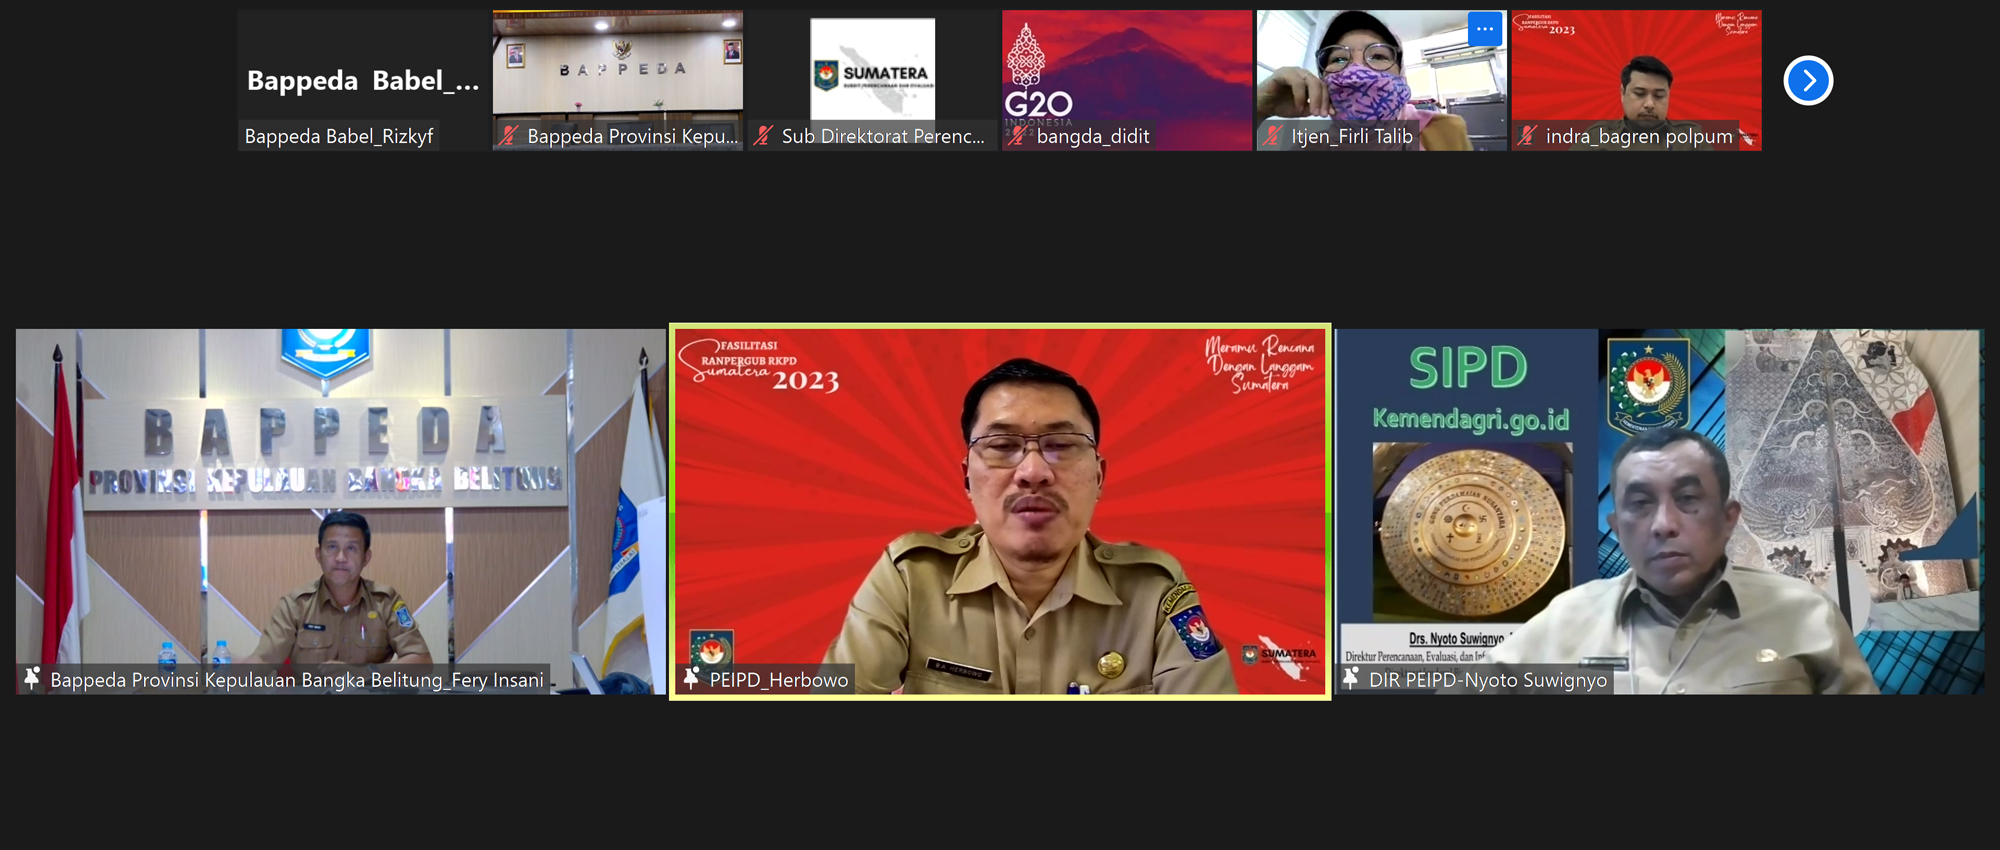The image size is (2000, 850).
Task: Click the pin icon beside DIR PEIPD-Nyoto Suwignyo
Action: tap(1350, 679)
